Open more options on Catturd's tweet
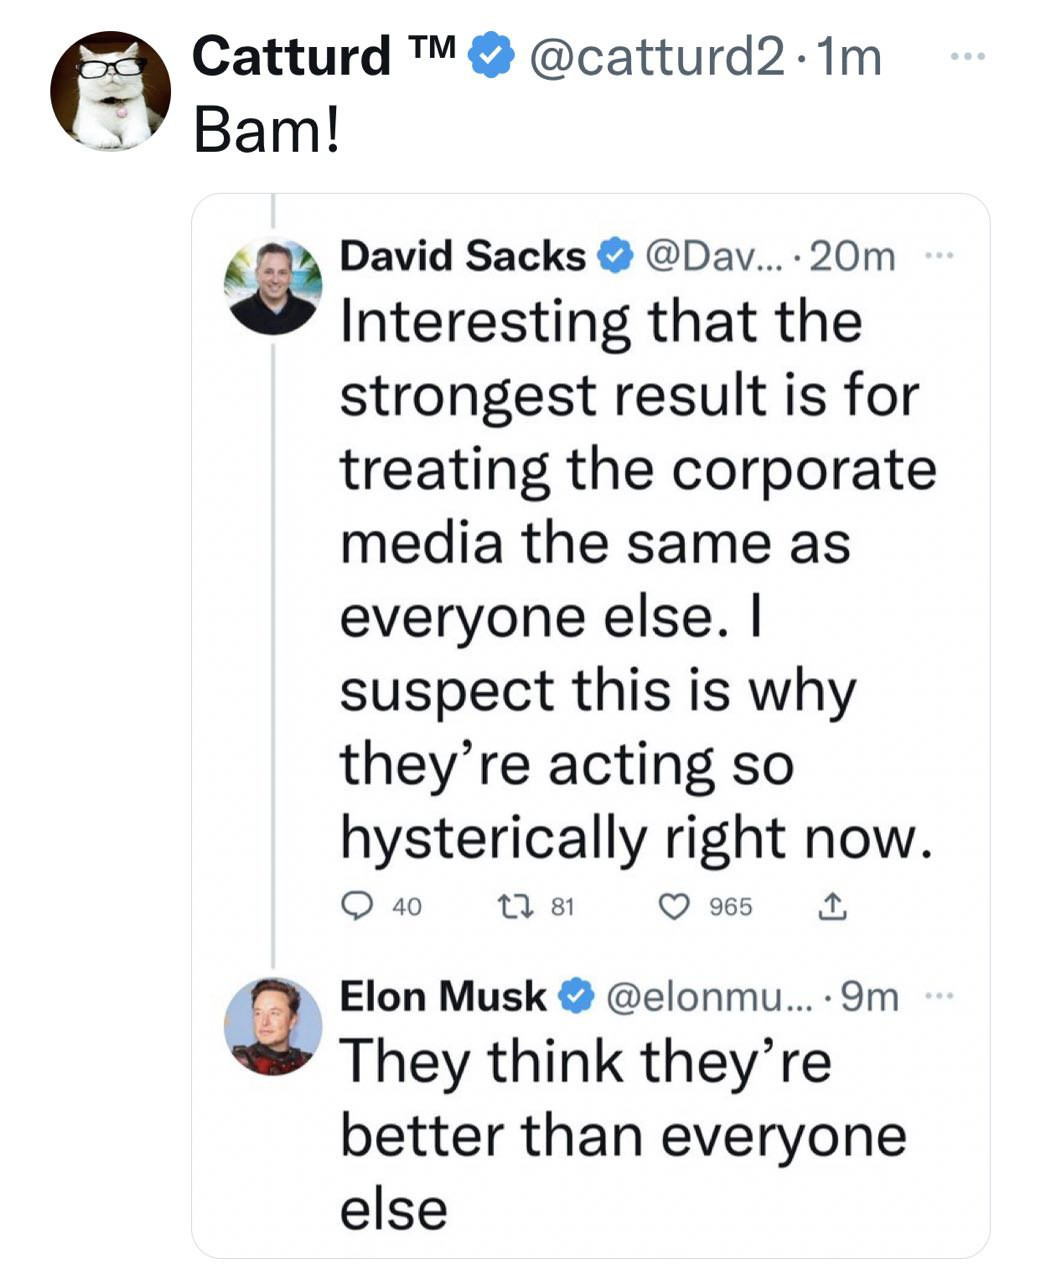 [x=967, y=57]
